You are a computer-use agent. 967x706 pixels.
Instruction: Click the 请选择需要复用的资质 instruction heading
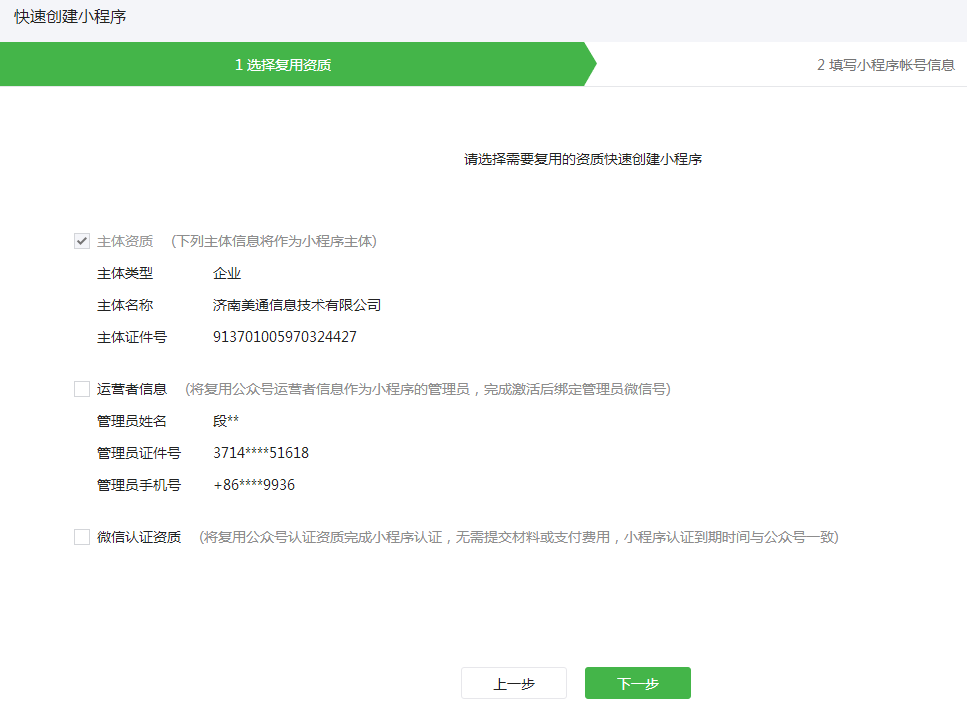[582, 159]
